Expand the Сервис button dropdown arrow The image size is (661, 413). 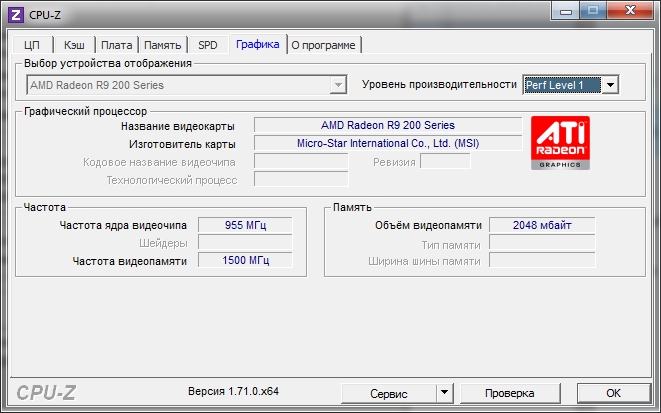click(x=445, y=393)
